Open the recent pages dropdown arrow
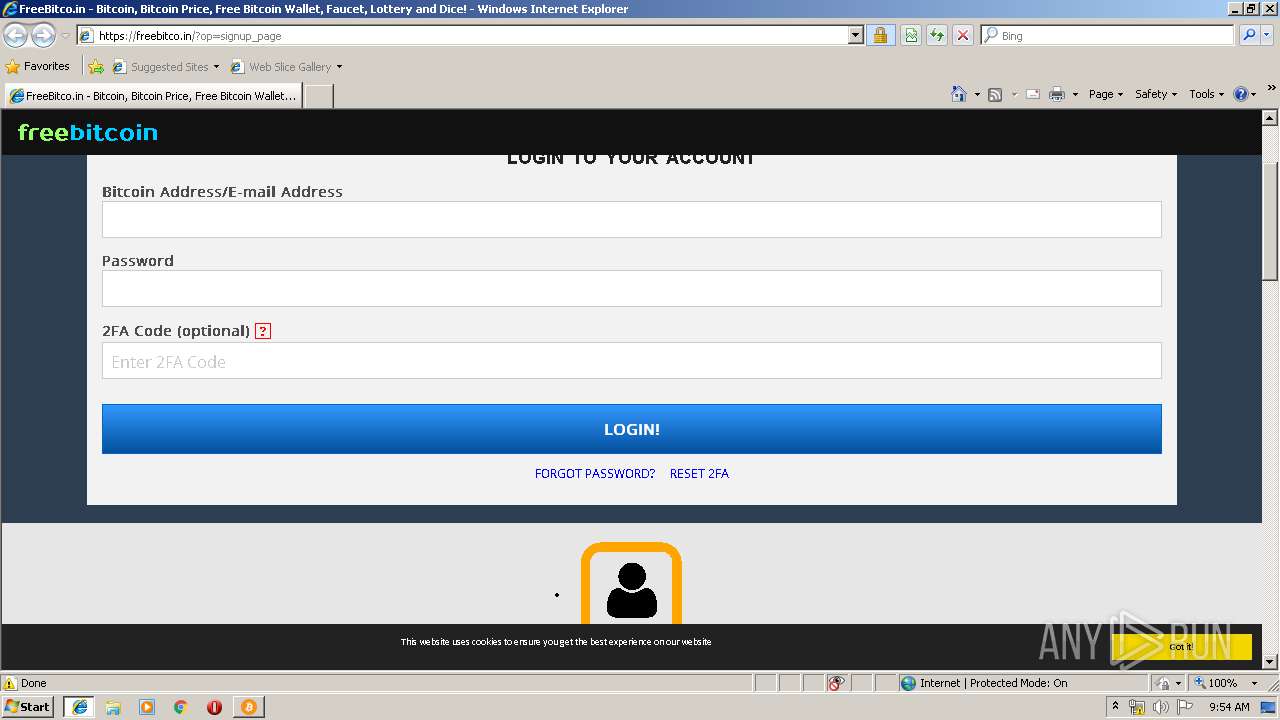 pos(65,36)
